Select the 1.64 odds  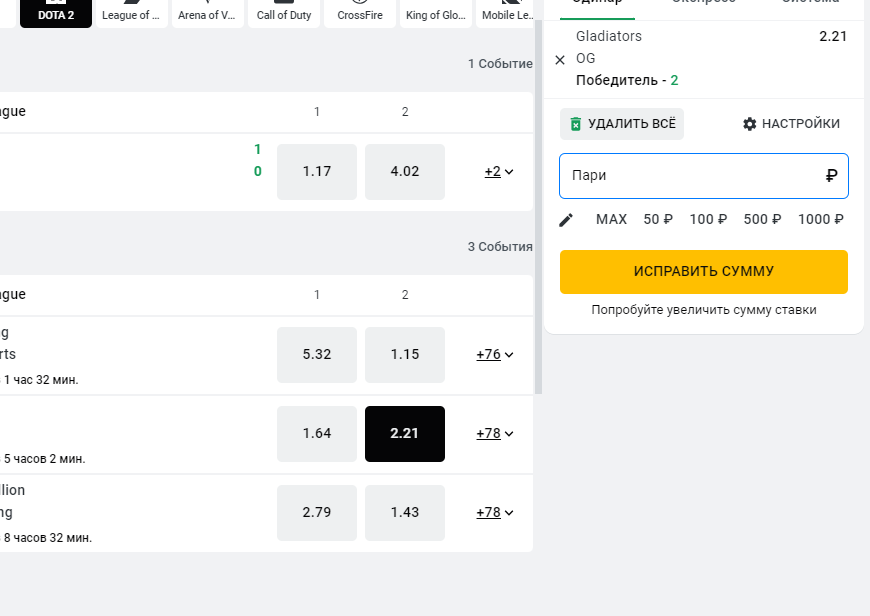tap(317, 433)
